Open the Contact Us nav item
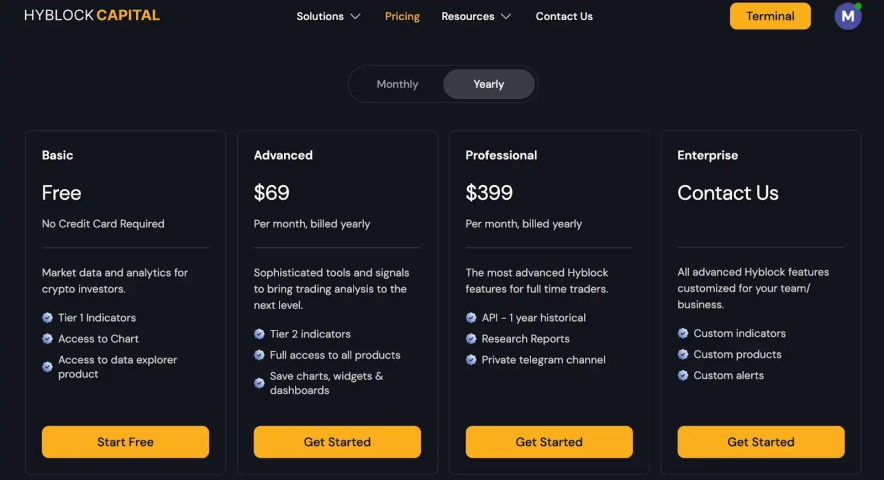Screen dimensions: 884x480 tap(564, 16)
